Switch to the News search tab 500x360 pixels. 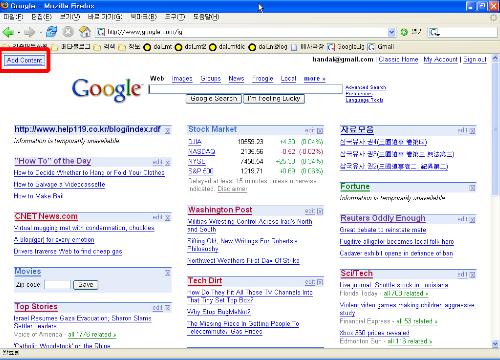click(x=236, y=79)
